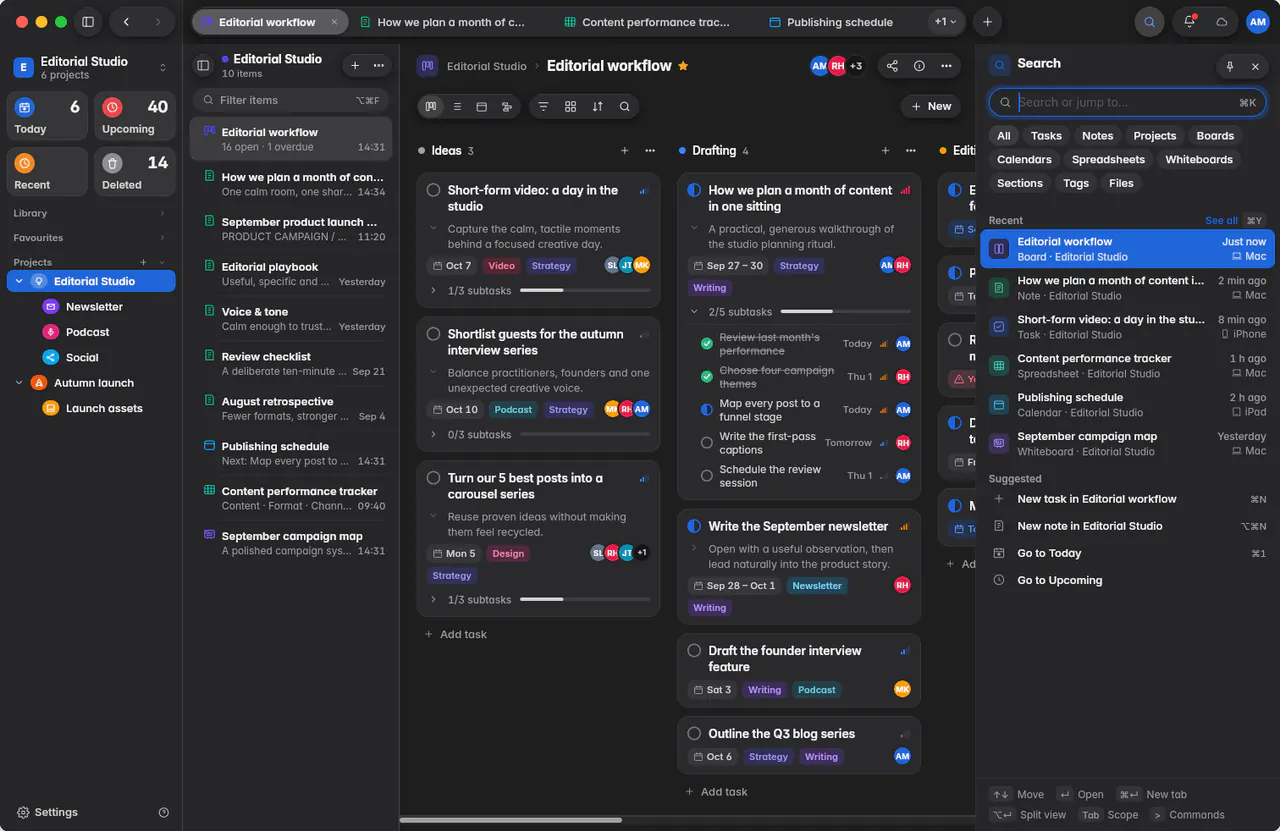Uncheck 'Review last month's performance' subtask
Image resolution: width=1280 pixels, height=831 pixels.
pyautogui.click(x=707, y=344)
